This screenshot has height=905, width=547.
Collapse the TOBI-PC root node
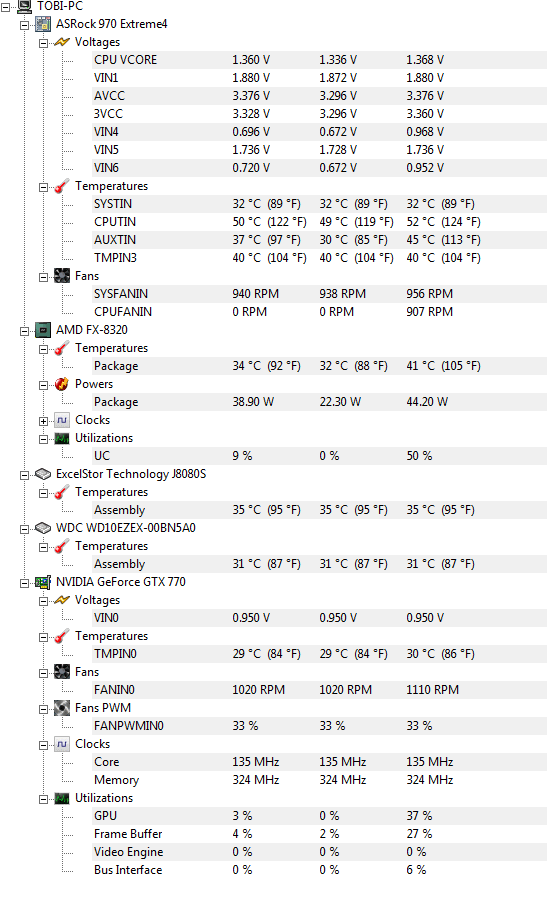(5, 7)
